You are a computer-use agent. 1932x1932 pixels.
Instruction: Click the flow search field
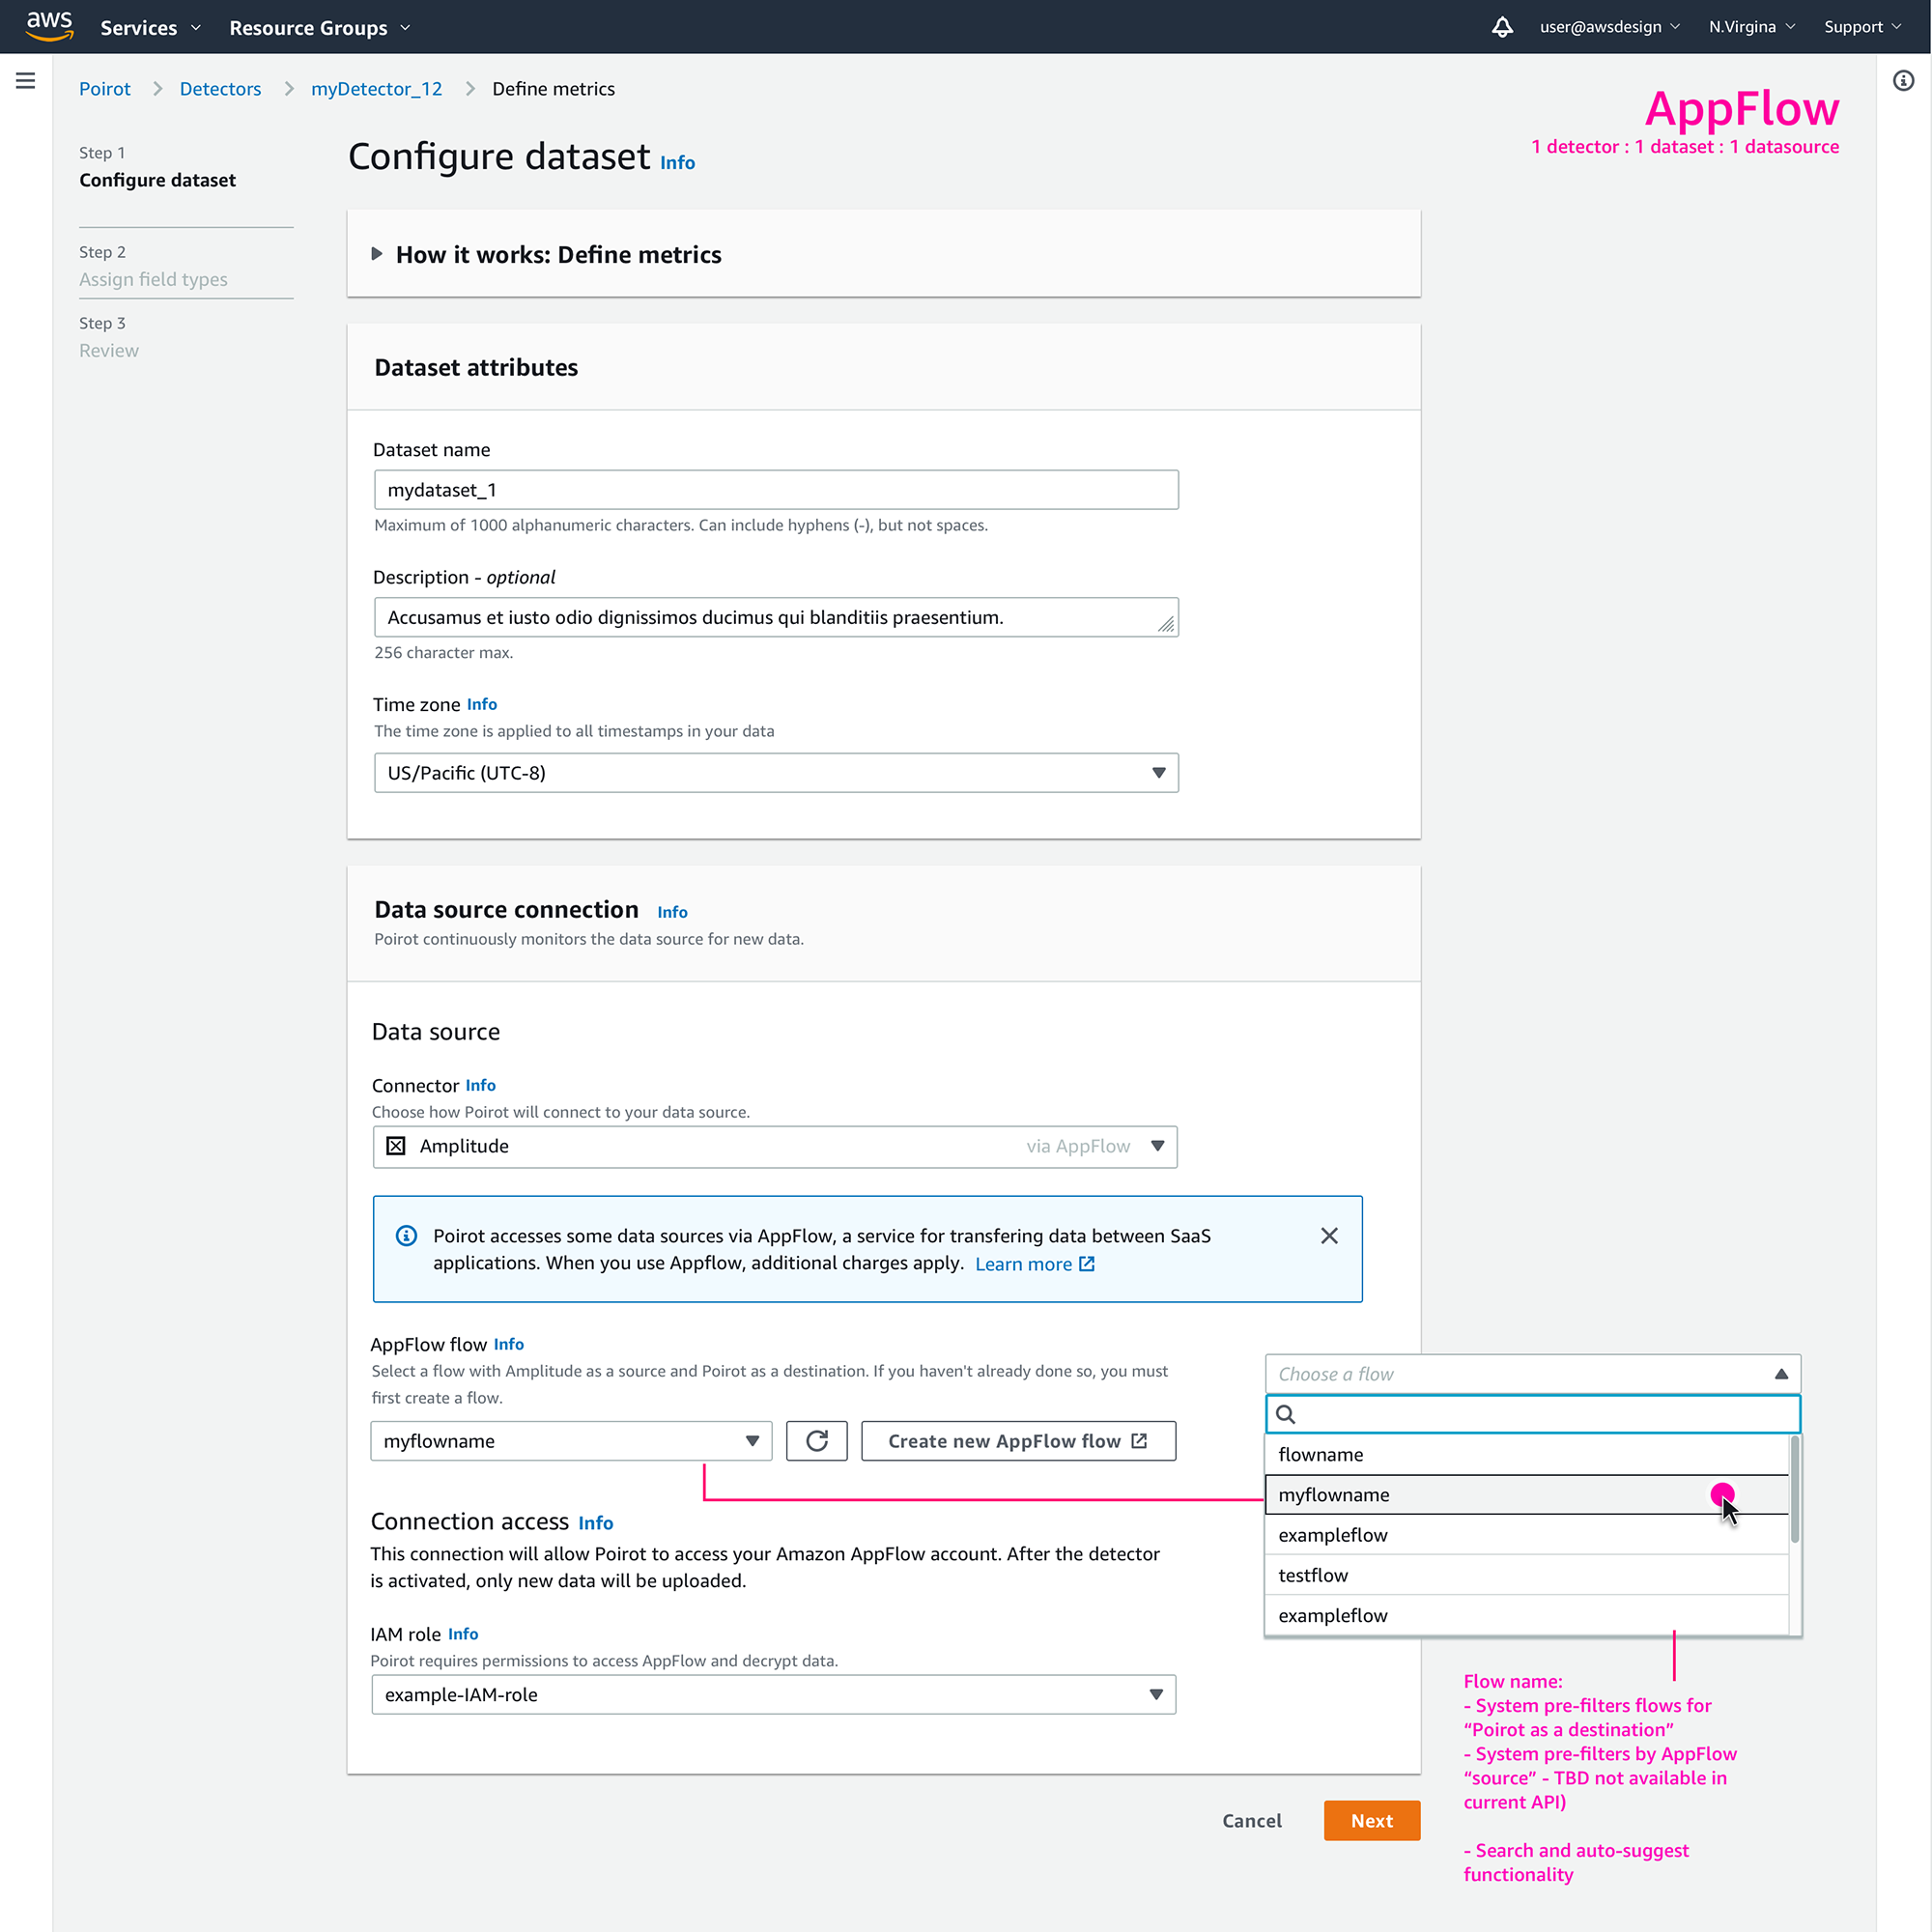click(1533, 1414)
